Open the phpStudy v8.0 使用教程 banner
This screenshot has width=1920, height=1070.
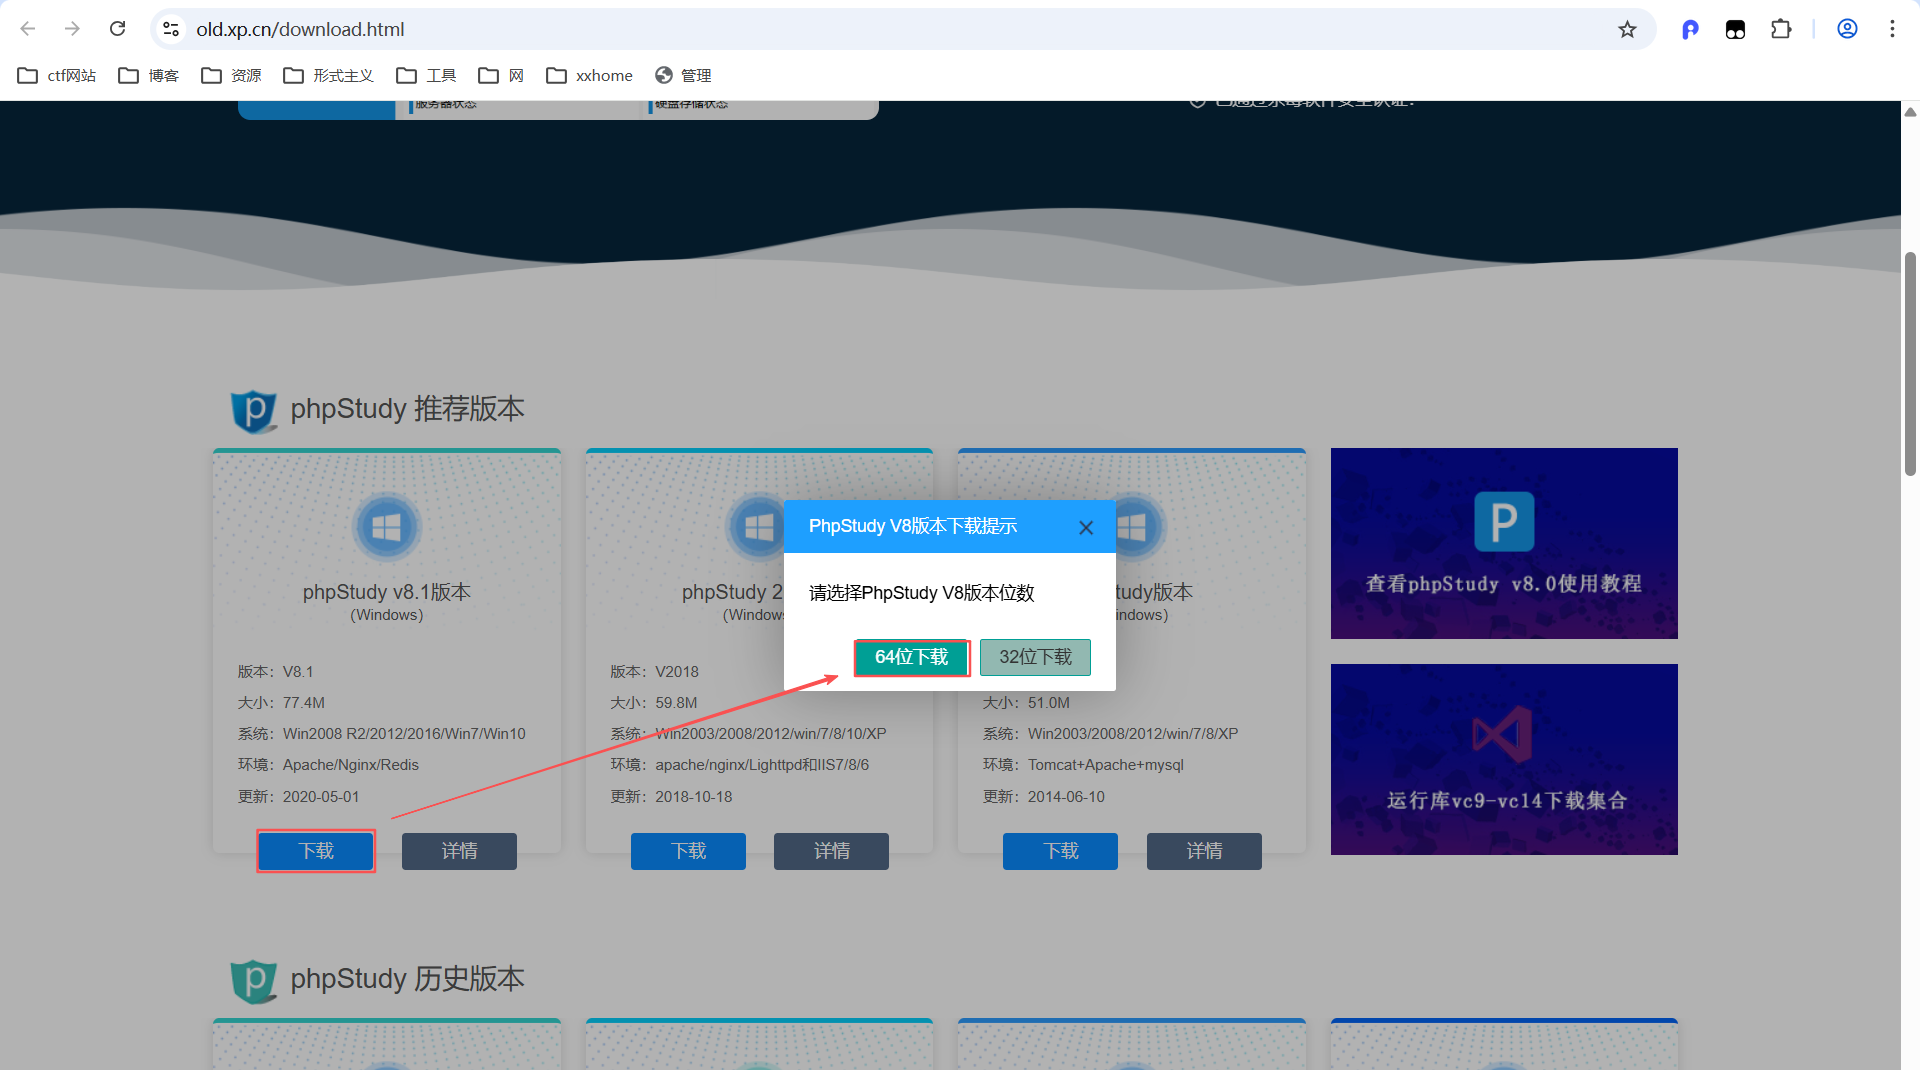(x=1504, y=543)
